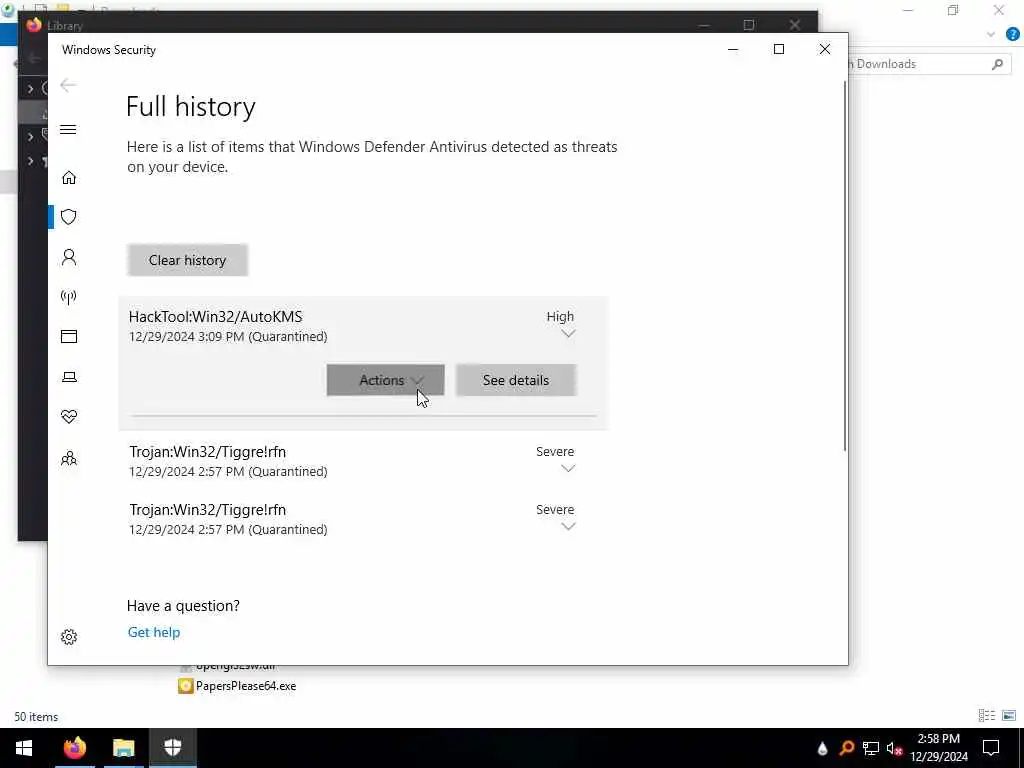1024x768 pixels.
Task: Minimize the Windows Security window
Action: [733, 49]
